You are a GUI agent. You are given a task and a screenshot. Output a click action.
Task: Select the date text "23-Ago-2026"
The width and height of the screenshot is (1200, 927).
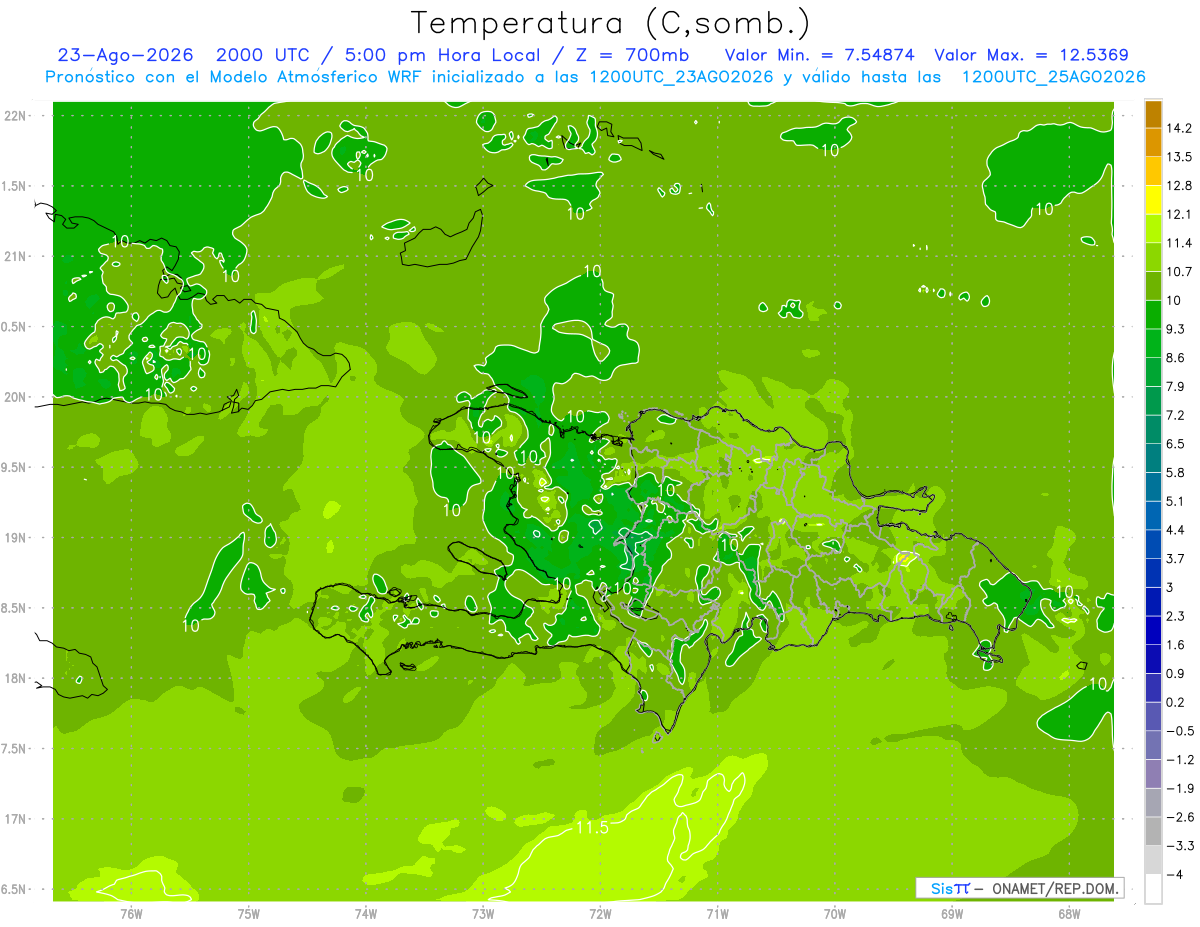point(125,55)
